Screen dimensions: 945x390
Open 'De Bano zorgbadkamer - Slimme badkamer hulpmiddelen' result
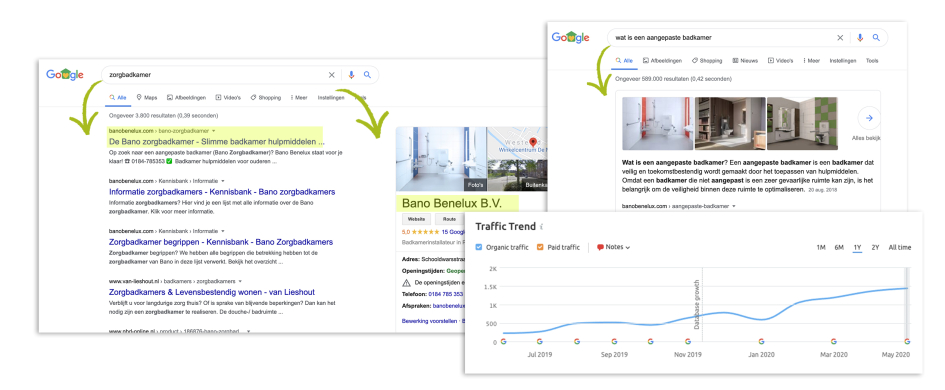pyautogui.click(x=217, y=142)
